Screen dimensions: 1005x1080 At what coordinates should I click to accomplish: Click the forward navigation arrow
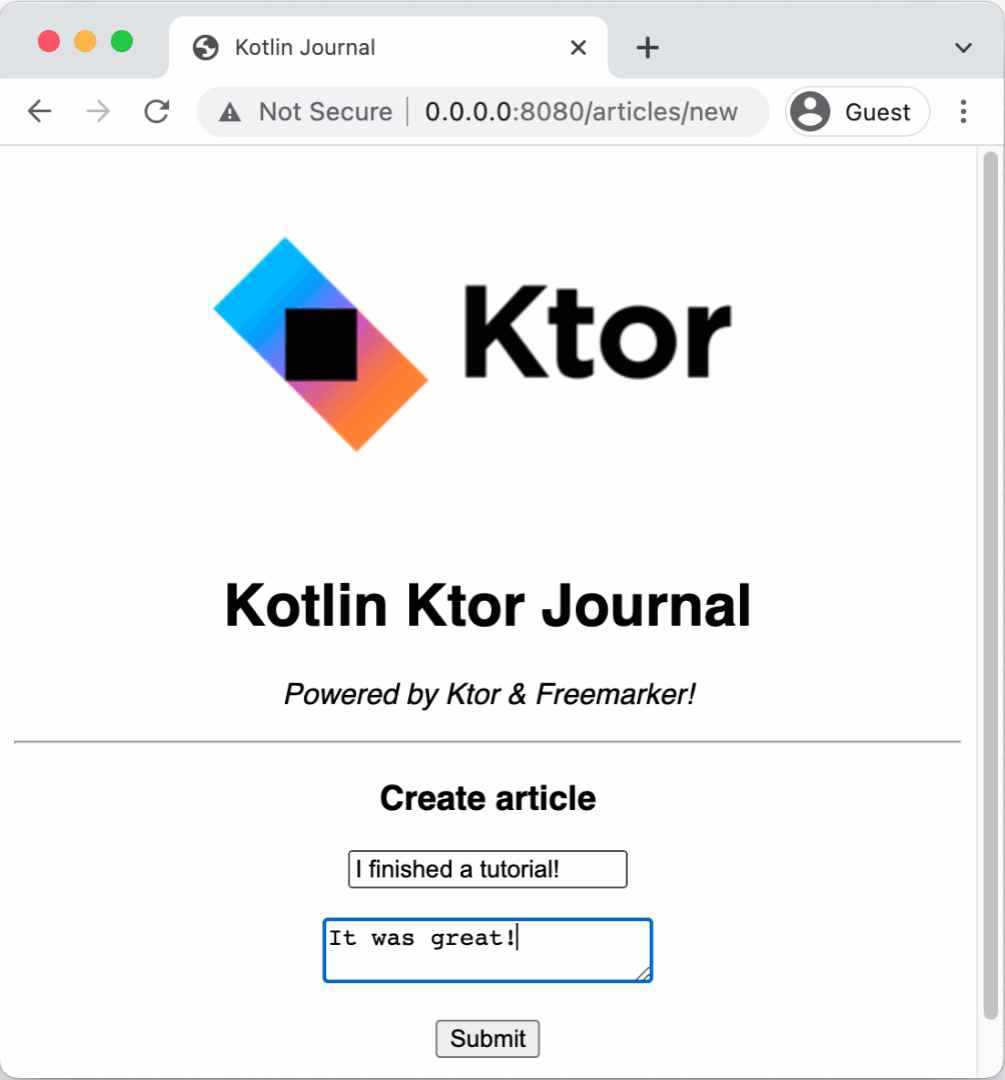point(98,111)
